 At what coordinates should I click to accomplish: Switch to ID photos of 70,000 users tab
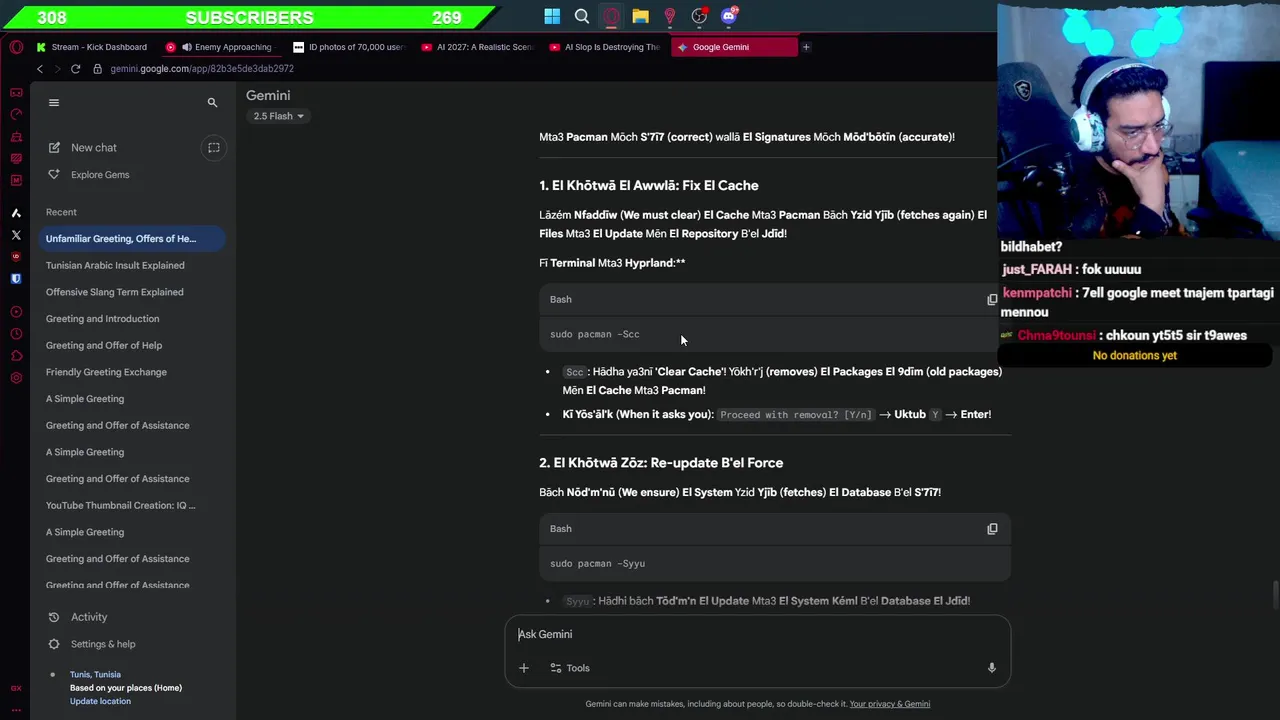350,47
